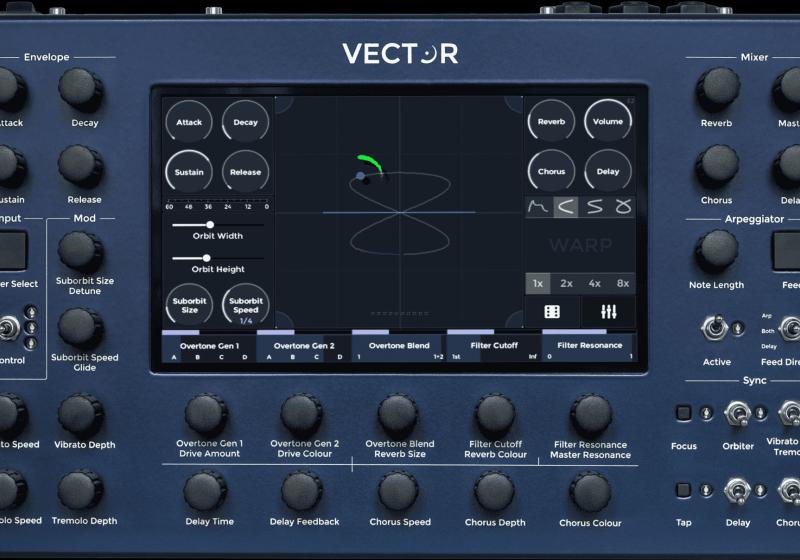Viewport: 800px width, 560px height.
Task: Click the Arpeggiator Note Length knob
Action: pos(716,251)
